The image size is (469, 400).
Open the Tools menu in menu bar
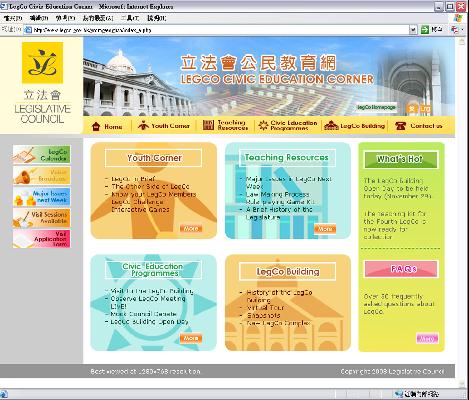click(130, 18)
